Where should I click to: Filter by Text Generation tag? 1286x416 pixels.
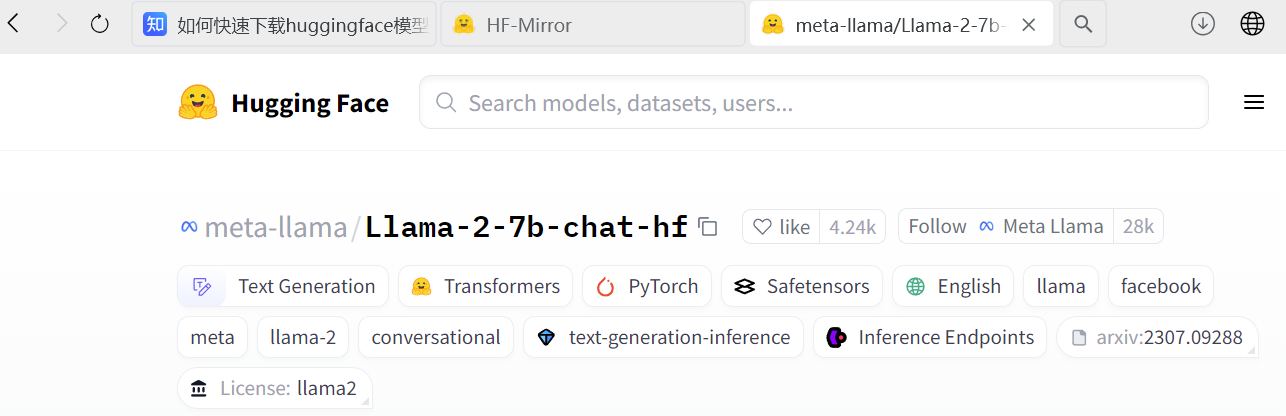click(x=283, y=286)
